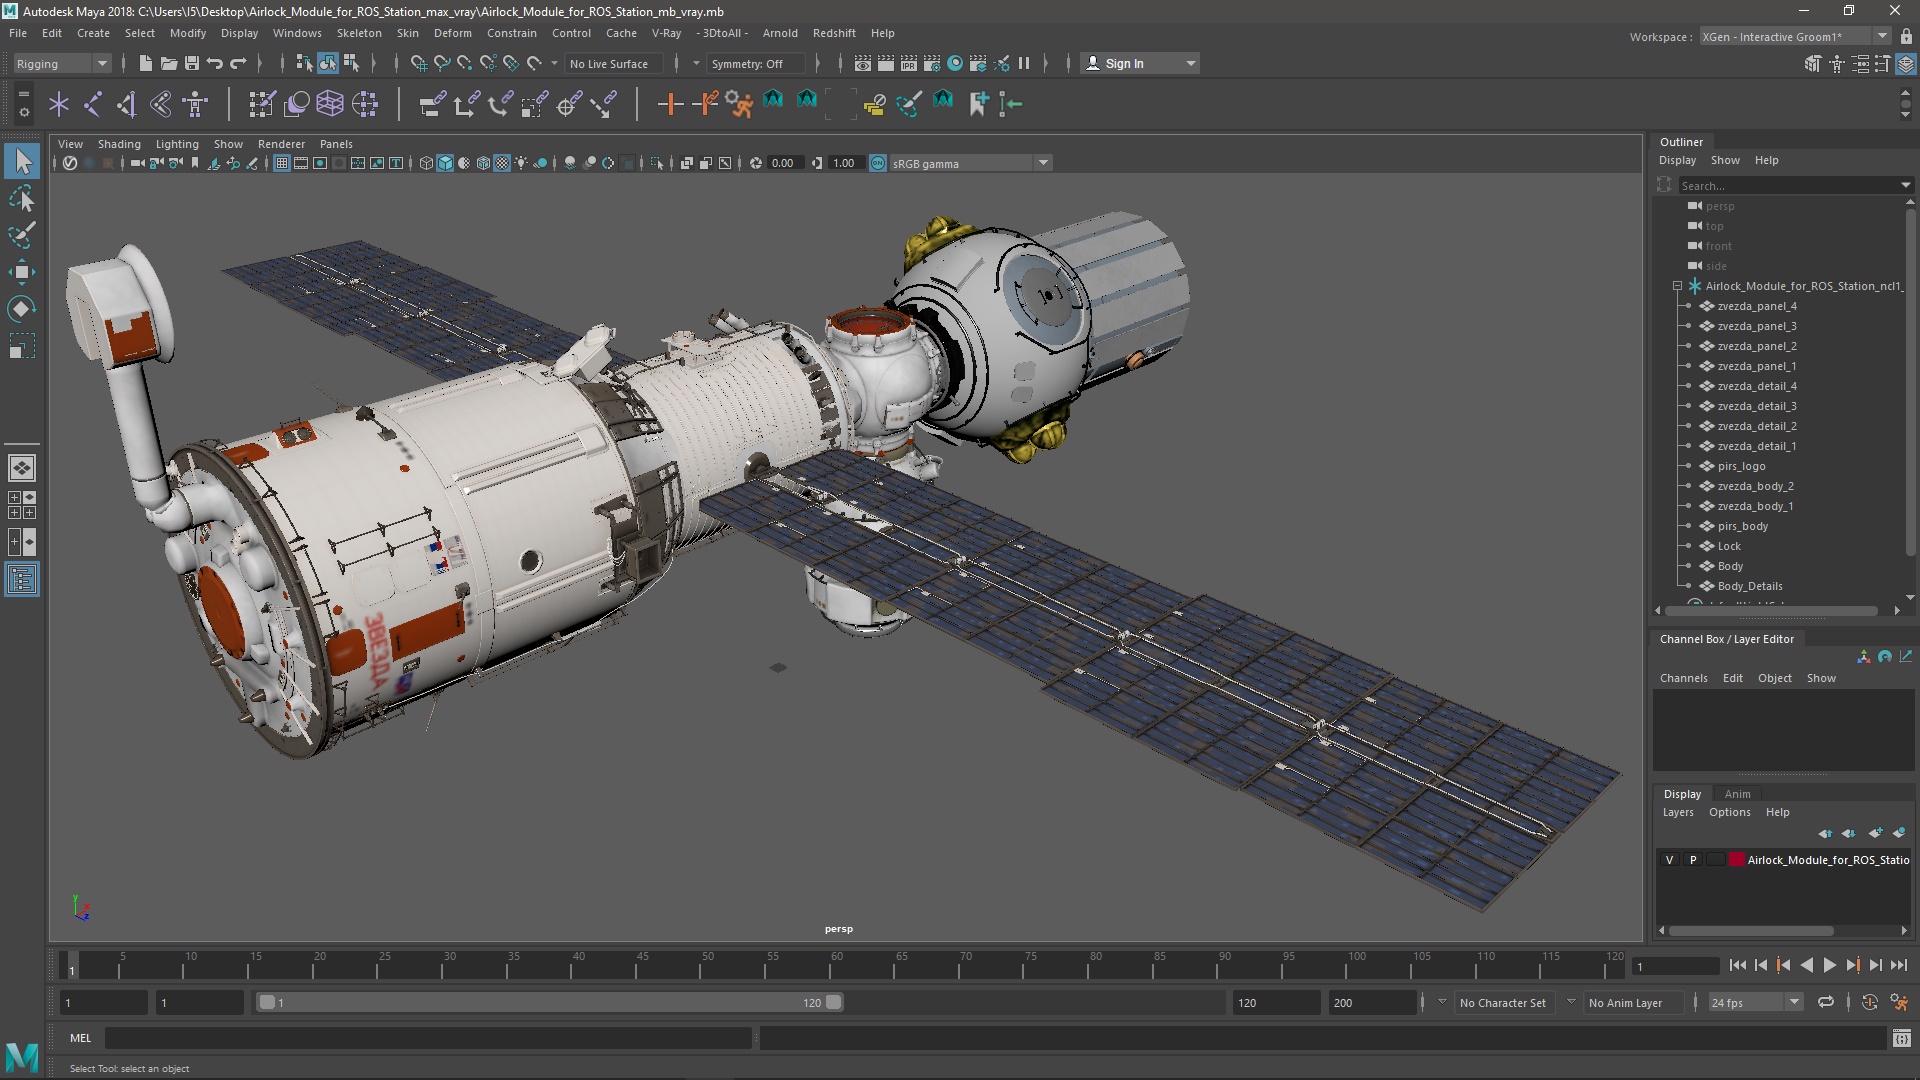The image size is (1920, 1080).
Task: Open the Outliner layout quick button
Action: point(22,579)
